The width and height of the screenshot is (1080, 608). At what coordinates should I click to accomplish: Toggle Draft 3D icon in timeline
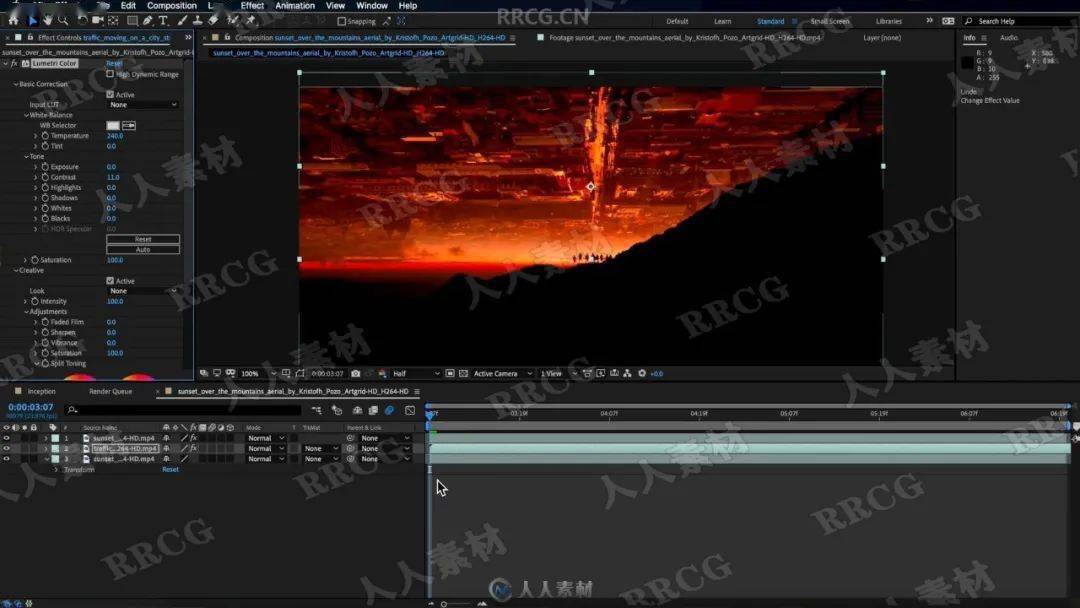pos(337,410)
